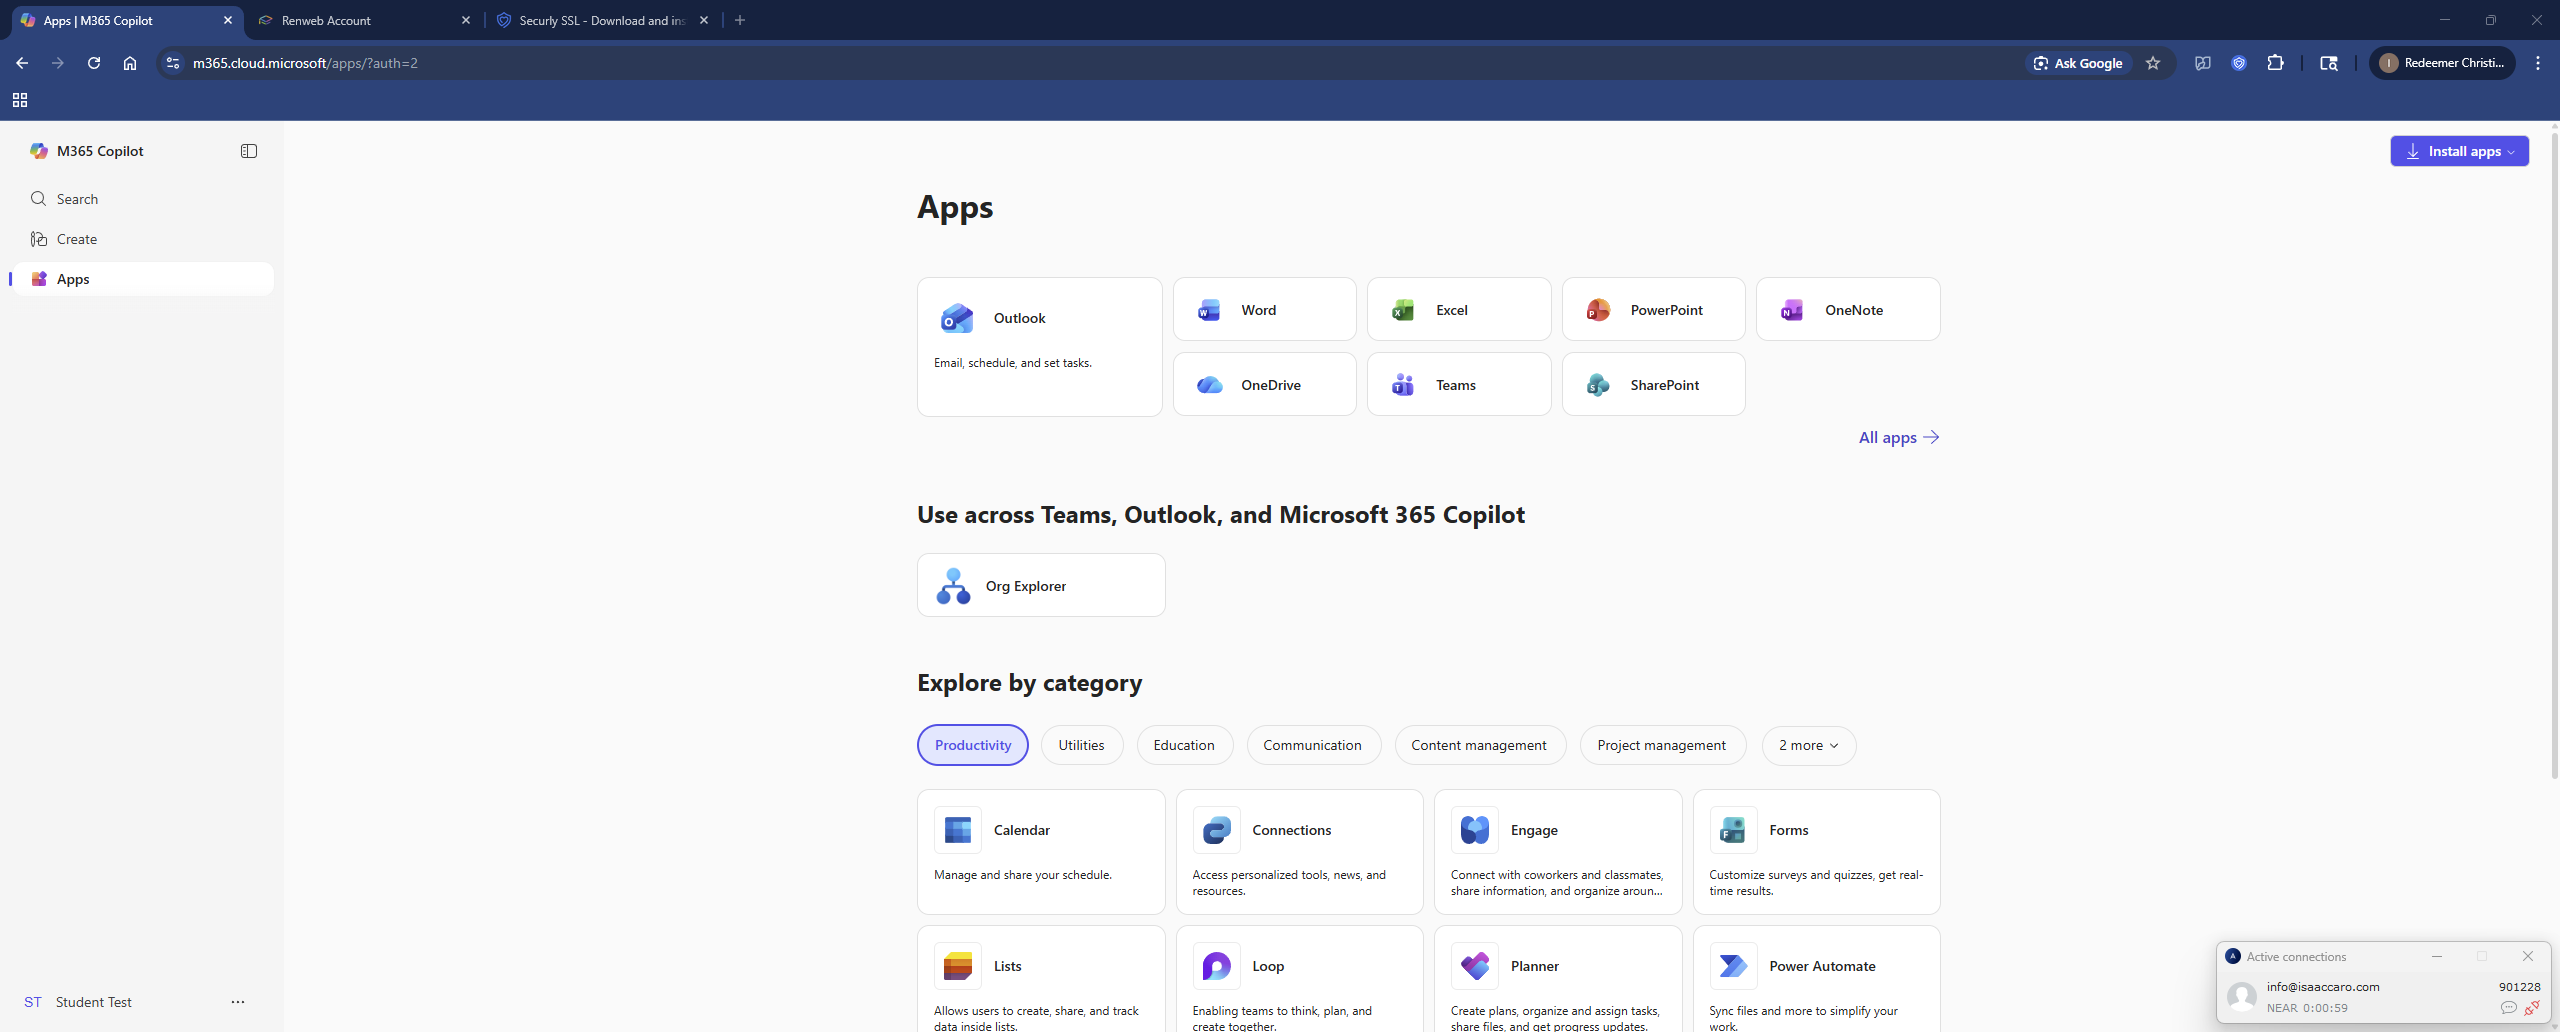Open the apps shortcut in bookmarks bar
This screenshot has height=1032, width=2560.
click(x=20, y=100)
